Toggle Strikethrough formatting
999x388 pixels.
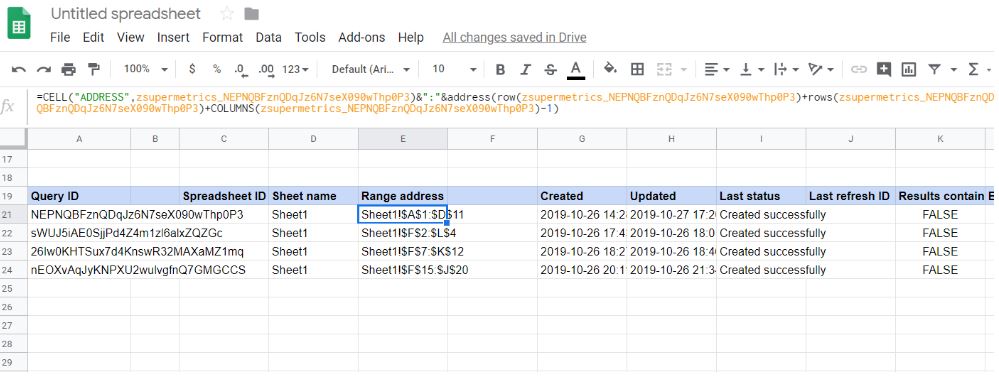[550, 69]
